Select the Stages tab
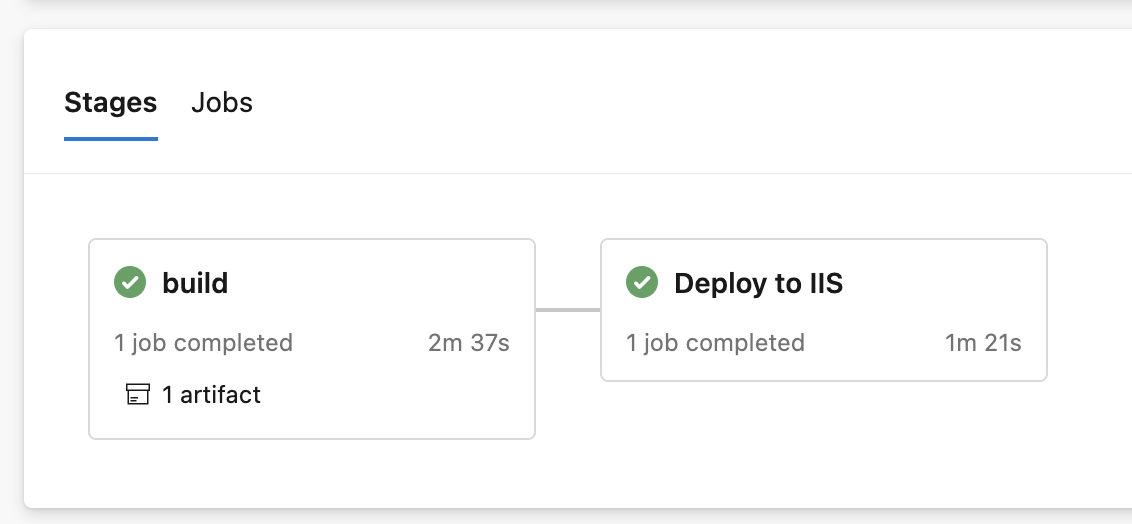Image resolution: width=1132 pixels, height=524 pixels. (110, 102)
